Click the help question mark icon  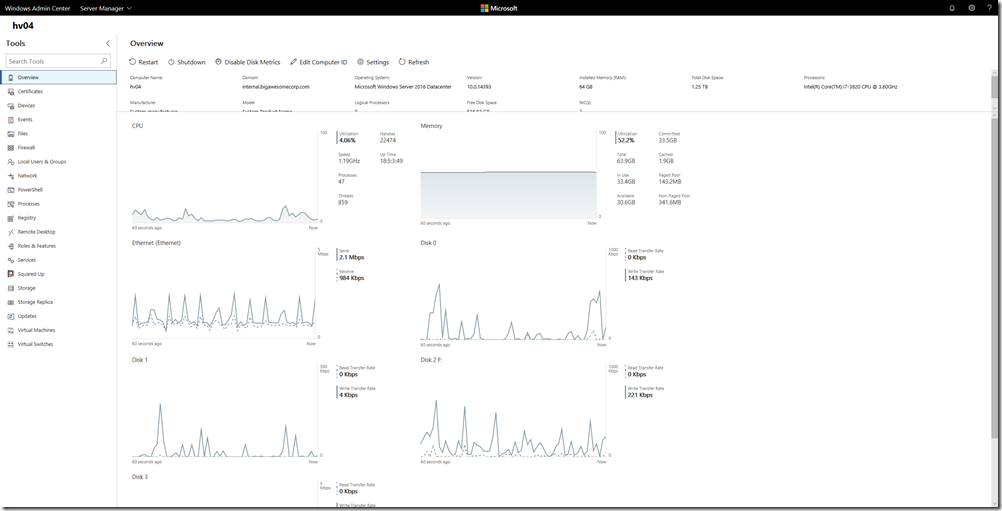click(990, 8)
